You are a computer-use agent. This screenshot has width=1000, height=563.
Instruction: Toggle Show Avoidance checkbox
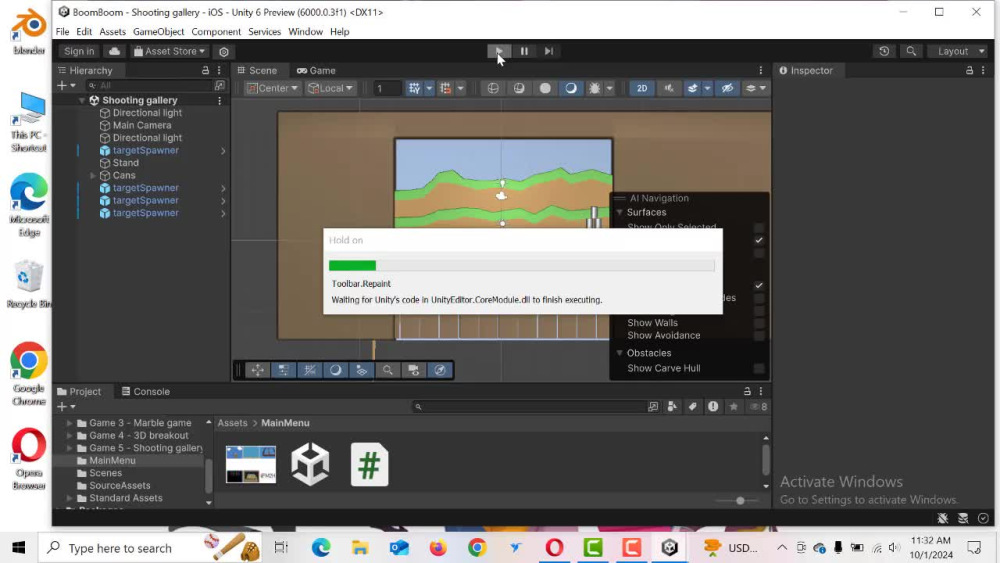(758, 335)
